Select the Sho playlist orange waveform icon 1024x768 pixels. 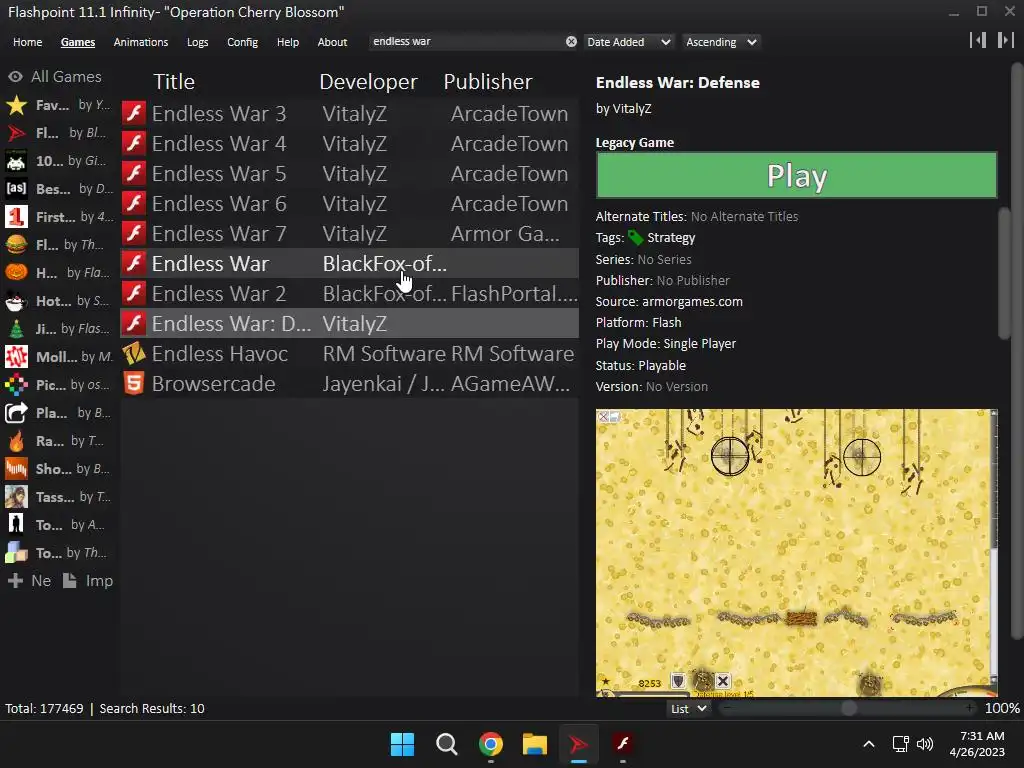tap(16, 469)
